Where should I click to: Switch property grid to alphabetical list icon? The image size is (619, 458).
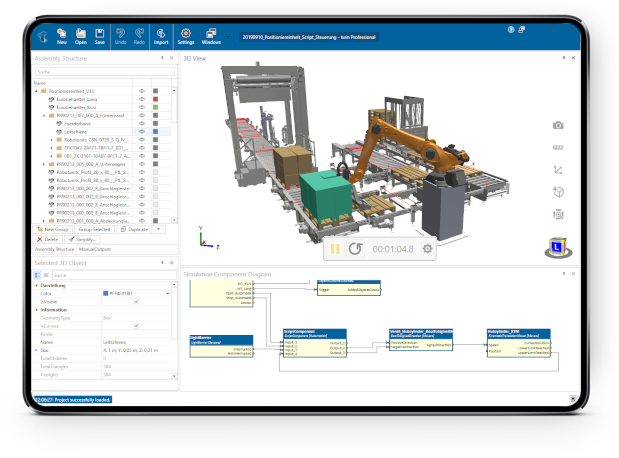pyautogui.click(x=46, y=275)
